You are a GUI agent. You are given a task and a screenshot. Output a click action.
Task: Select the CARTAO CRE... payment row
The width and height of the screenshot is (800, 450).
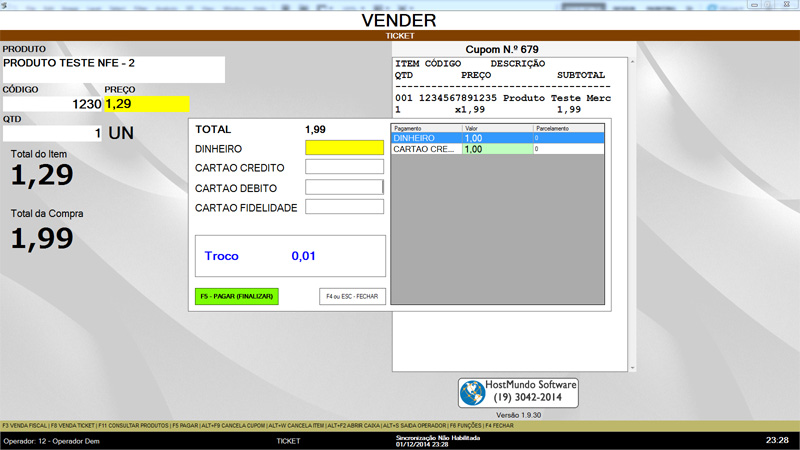click(425, 149)
